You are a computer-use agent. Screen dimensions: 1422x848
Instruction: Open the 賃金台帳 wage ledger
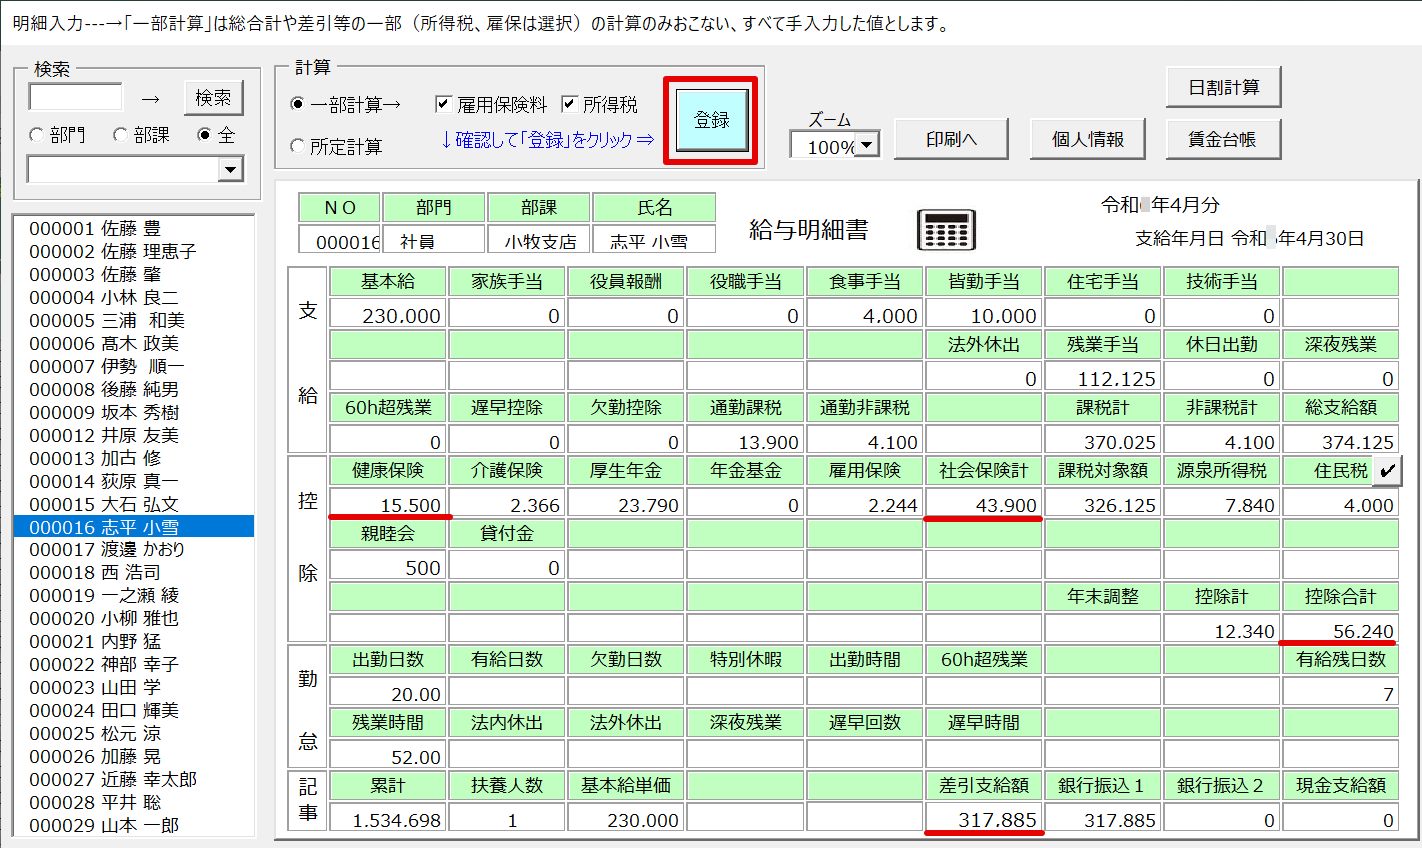1222,139
